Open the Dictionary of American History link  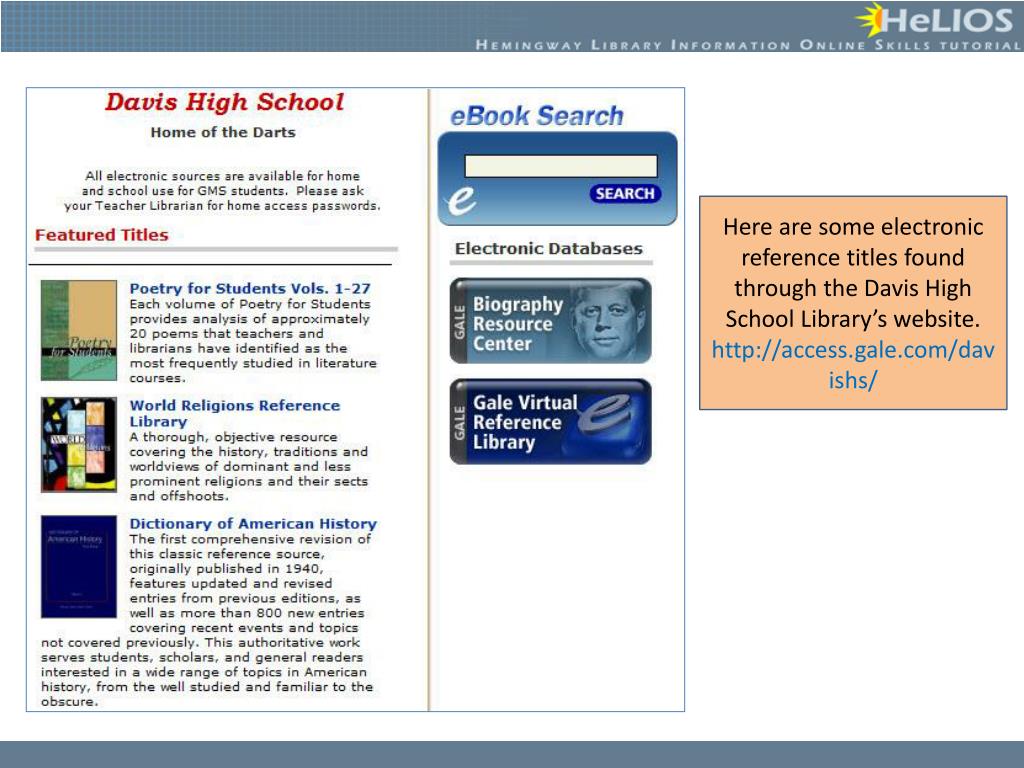tap(253, 523)
